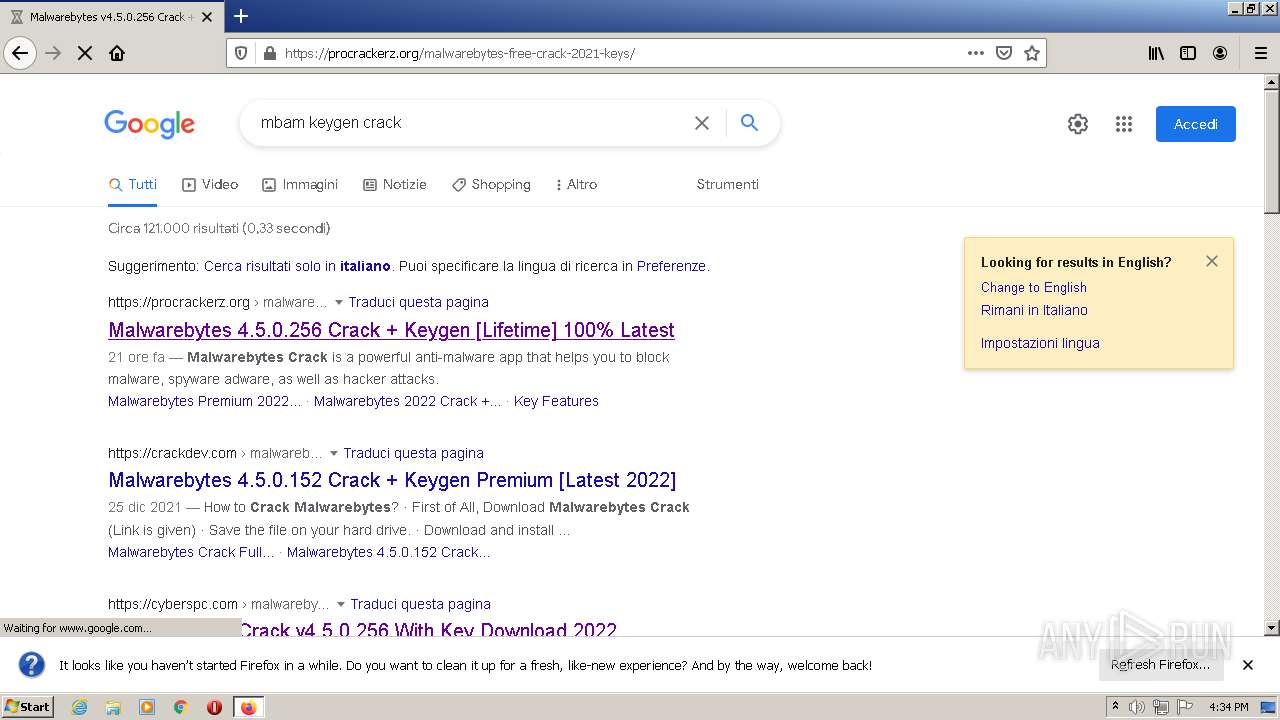Image resolution: width=1280 pixels, height=720 pixels.
Task: Open Google settings gear
Action: [1078, 124]
